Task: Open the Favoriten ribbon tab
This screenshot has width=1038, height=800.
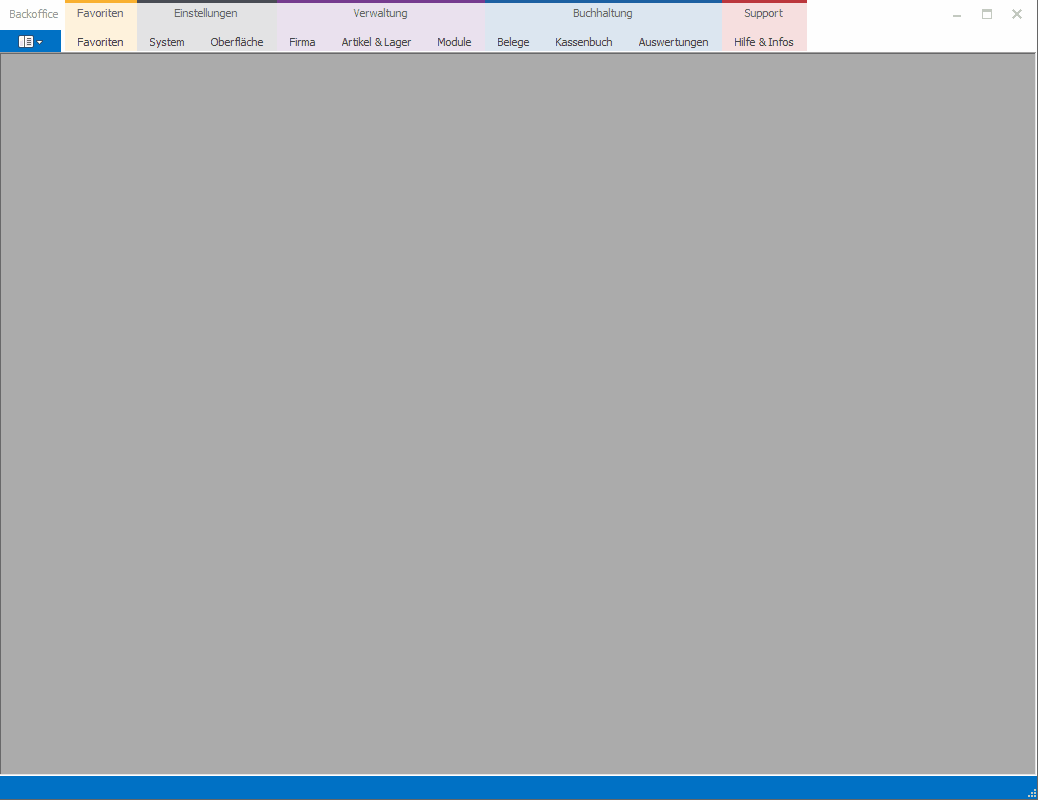Action: point(100,42)
